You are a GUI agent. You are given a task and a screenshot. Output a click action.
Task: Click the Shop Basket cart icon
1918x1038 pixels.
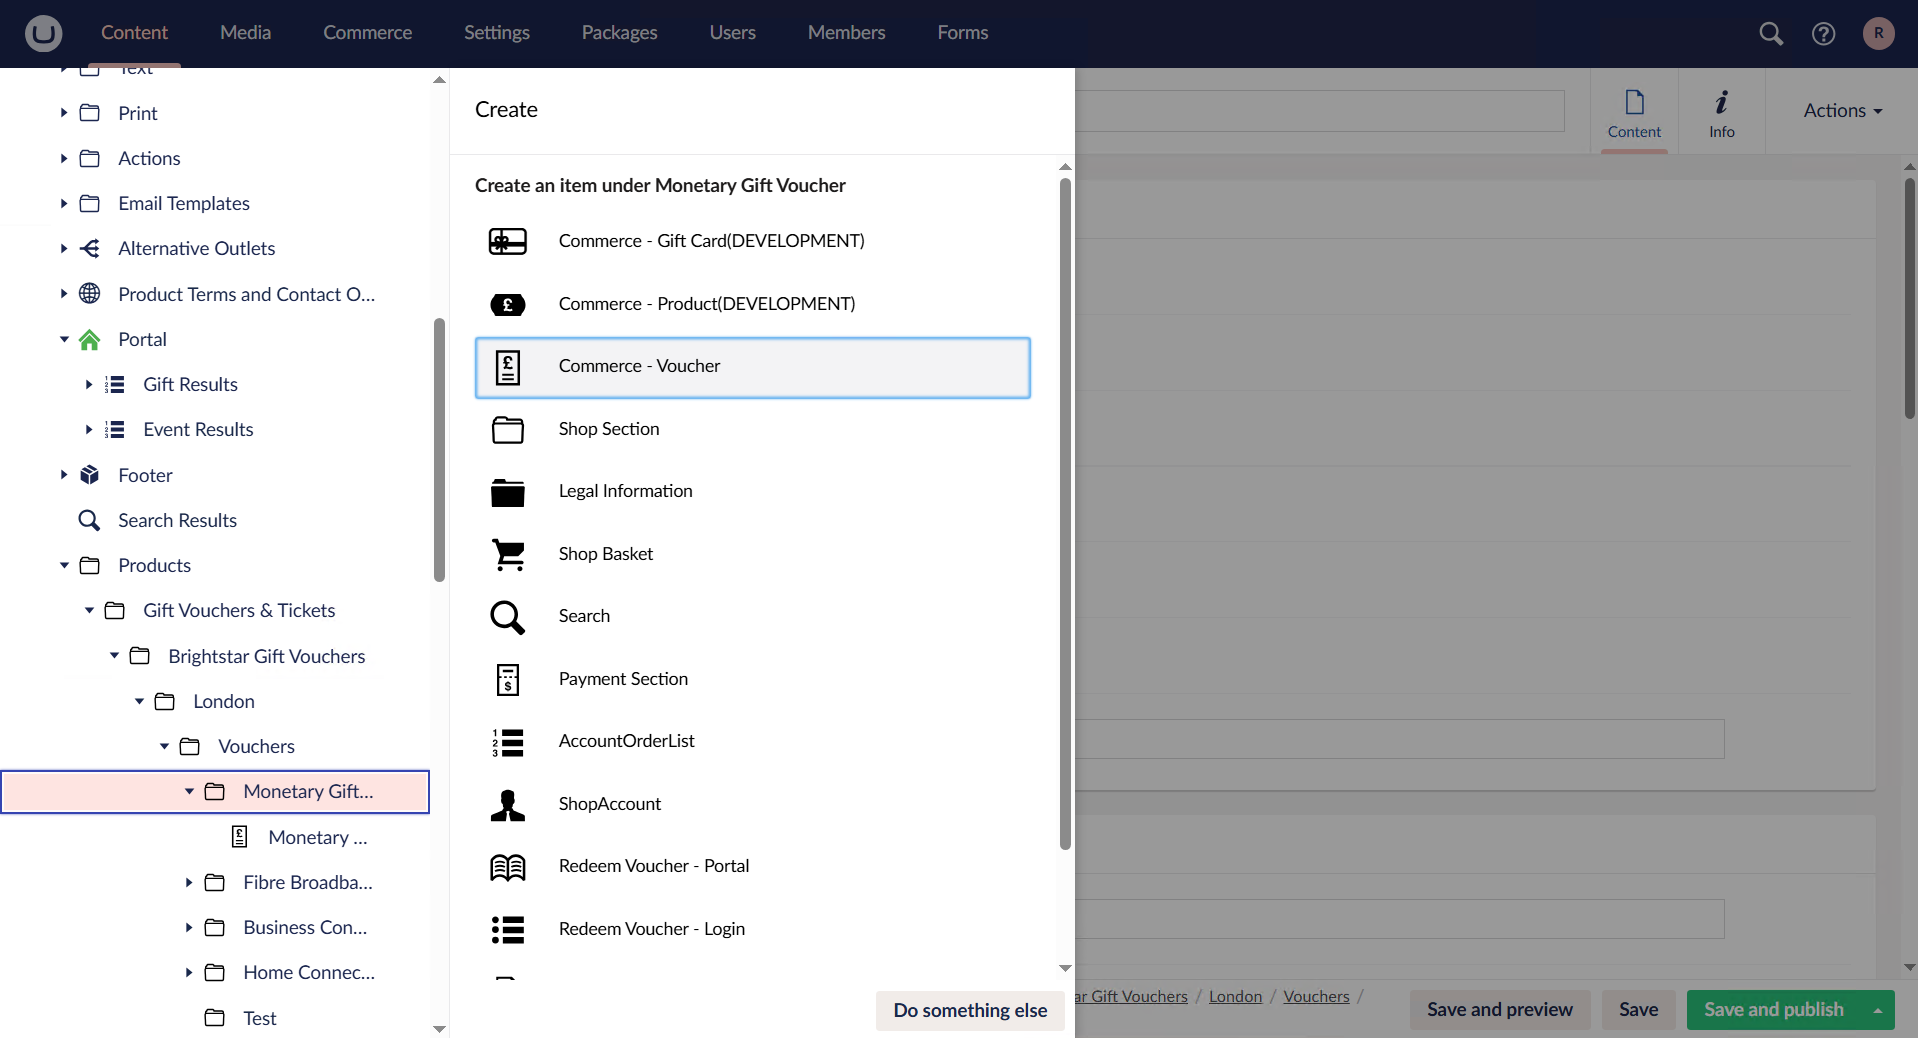pyautogui.click(x=507, y=554)
